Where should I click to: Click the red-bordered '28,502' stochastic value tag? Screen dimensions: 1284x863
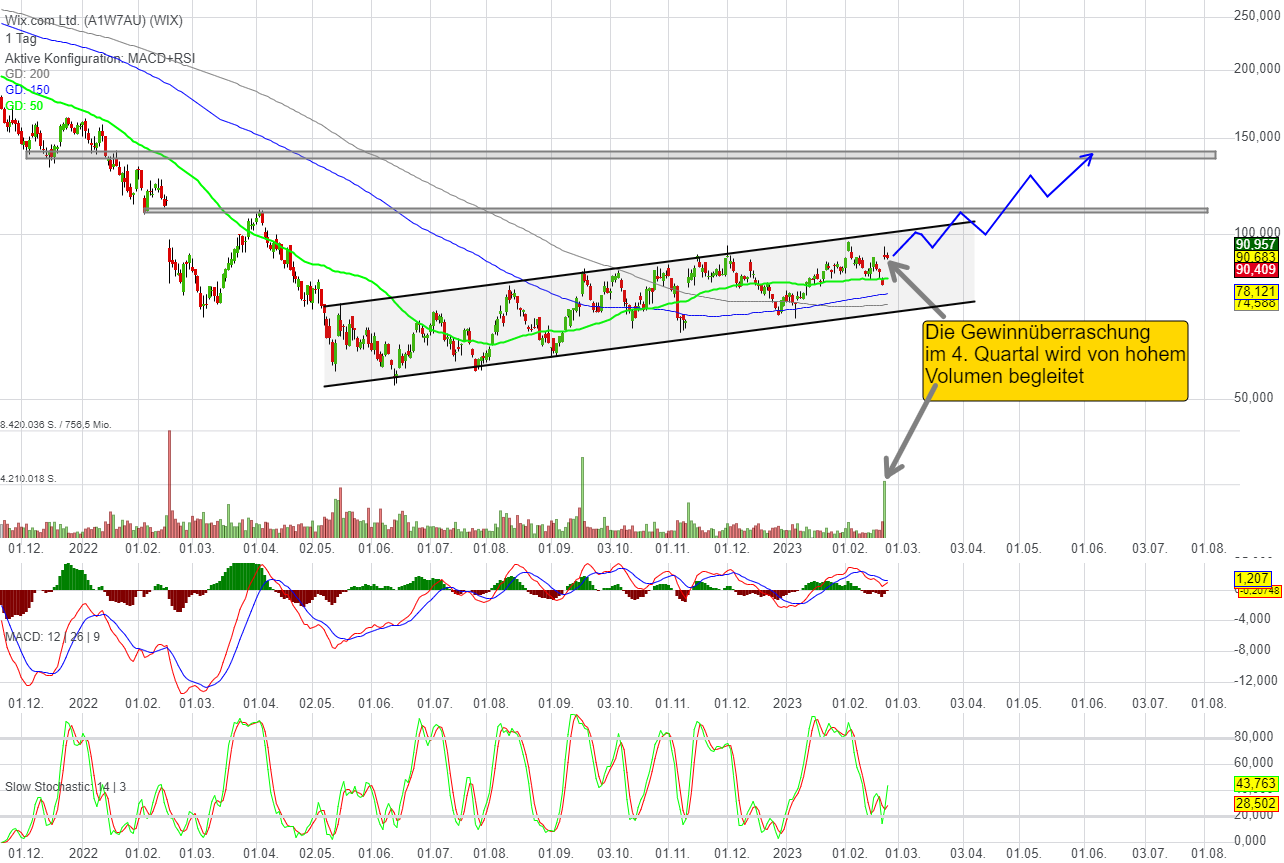click(x=1255, y=803)
